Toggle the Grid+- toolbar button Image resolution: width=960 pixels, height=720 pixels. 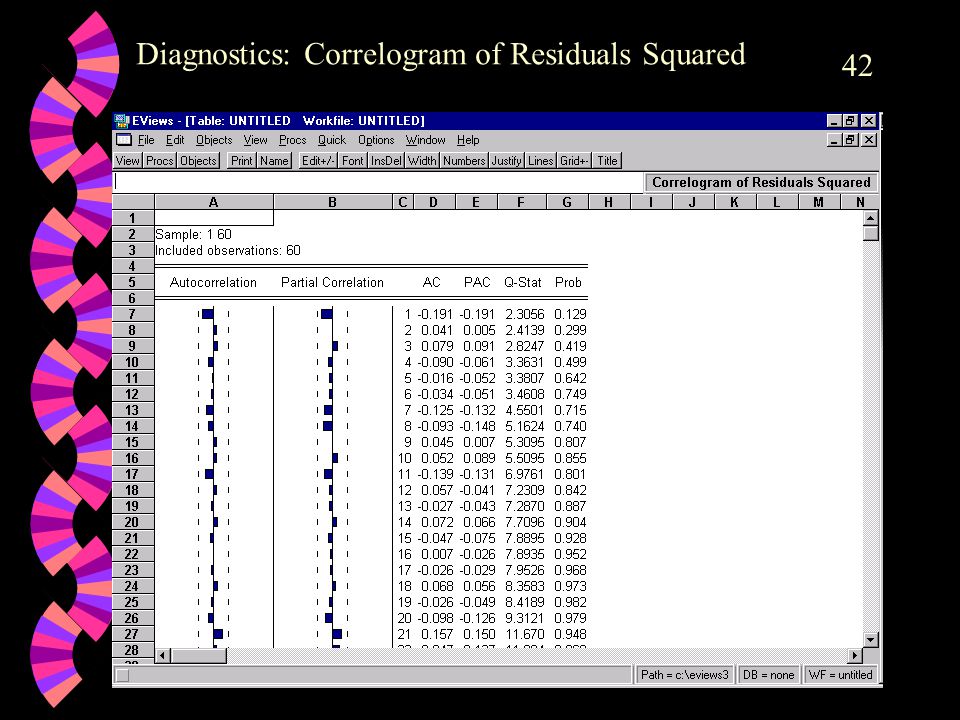pos(574,160)
